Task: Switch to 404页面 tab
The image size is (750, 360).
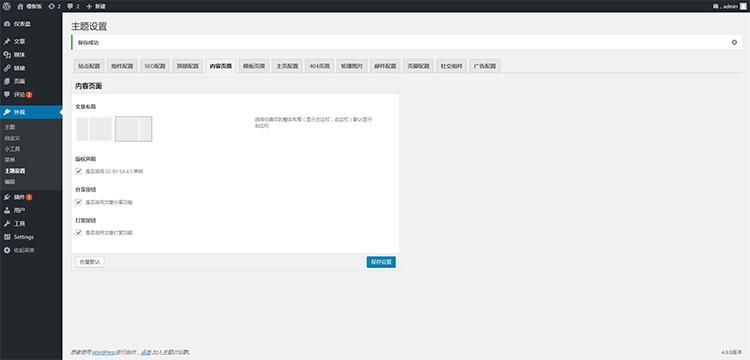Action: tap(320, 66)
